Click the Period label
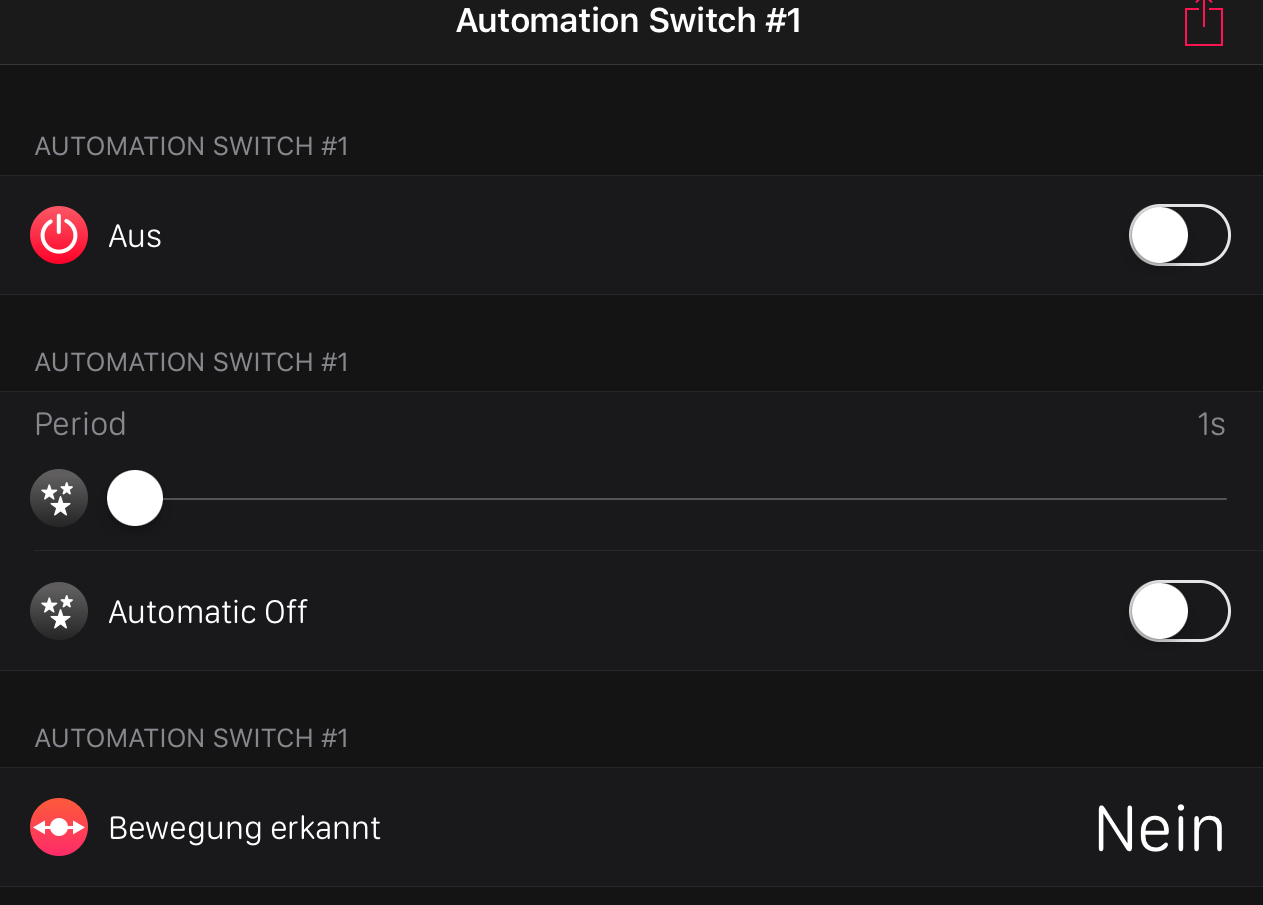Screen dimensions: 1263x905 (x=80, y=424)
